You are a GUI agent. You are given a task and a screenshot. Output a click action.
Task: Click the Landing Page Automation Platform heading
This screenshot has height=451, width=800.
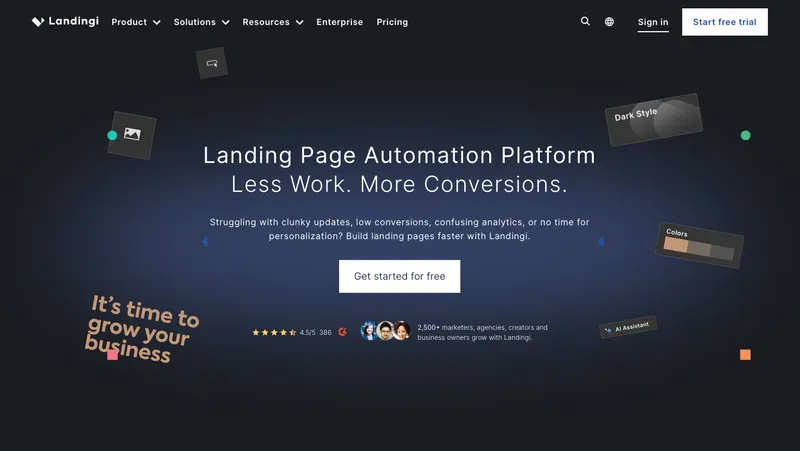pos(399,156)
